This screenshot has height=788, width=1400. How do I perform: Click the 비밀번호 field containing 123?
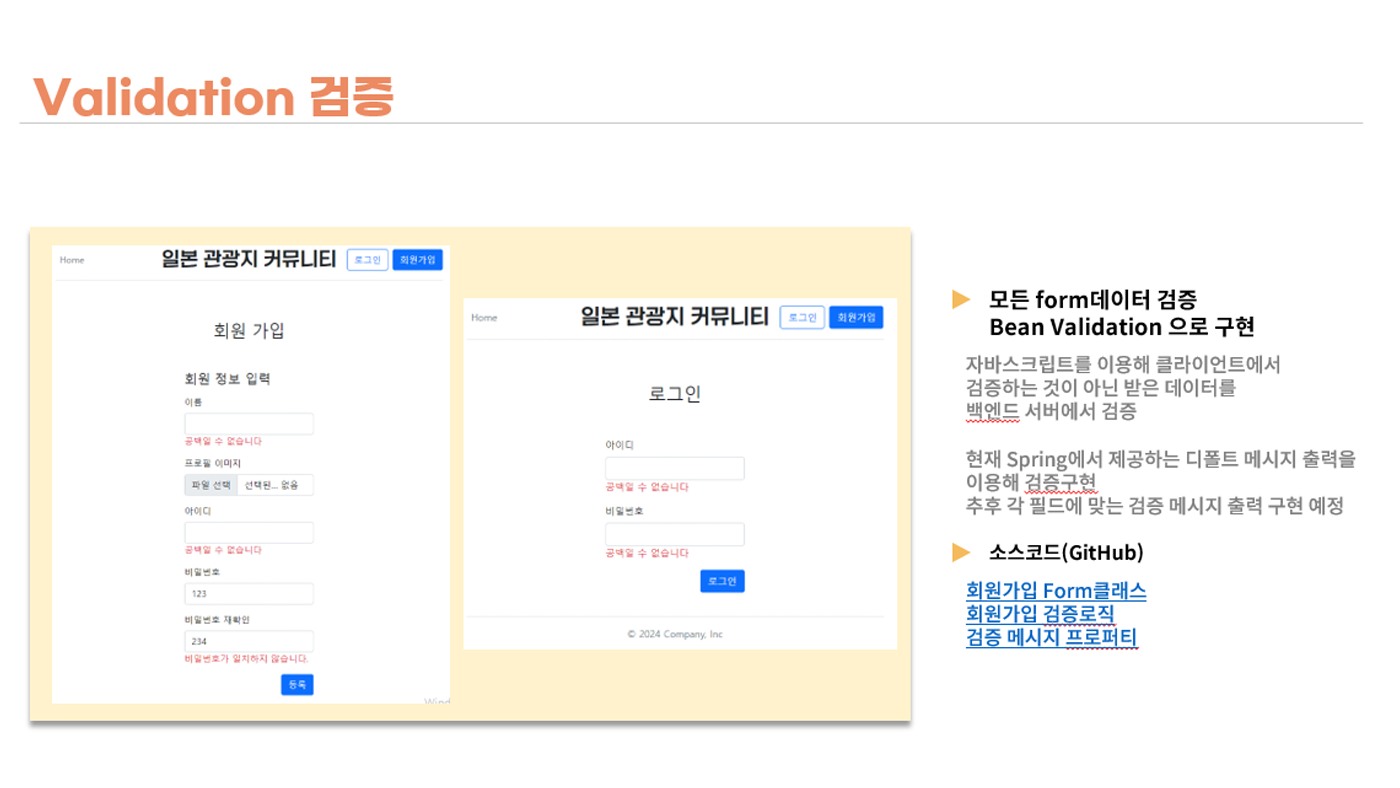point(249,594)
